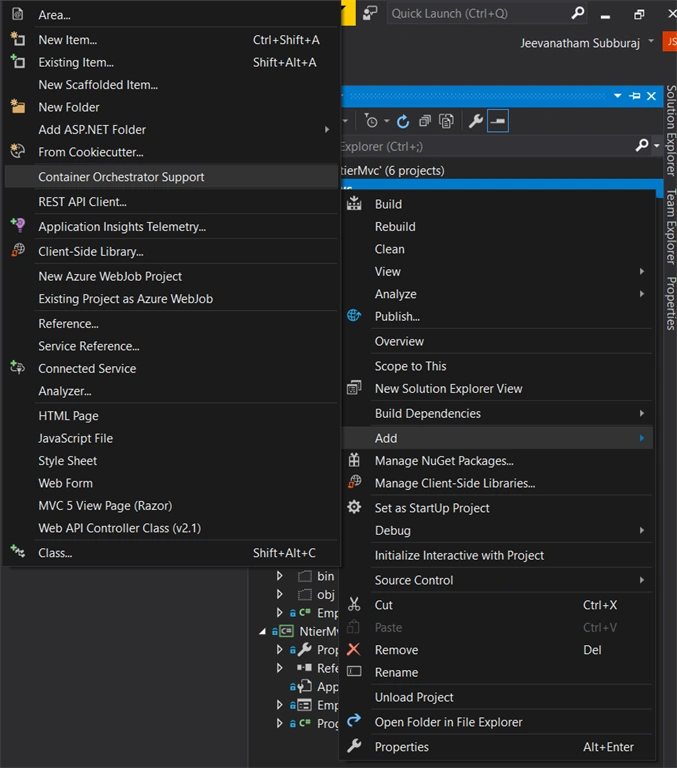Click the Connected Service icon
The height and width of the screenshot is (768, 677).
(x=18, y=367)
